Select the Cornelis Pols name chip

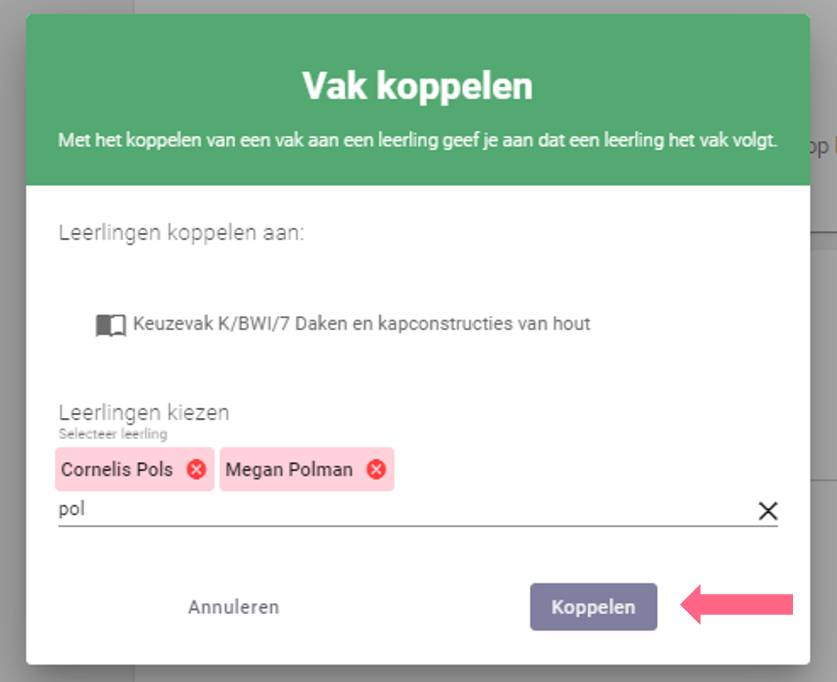tap(117, 470)
